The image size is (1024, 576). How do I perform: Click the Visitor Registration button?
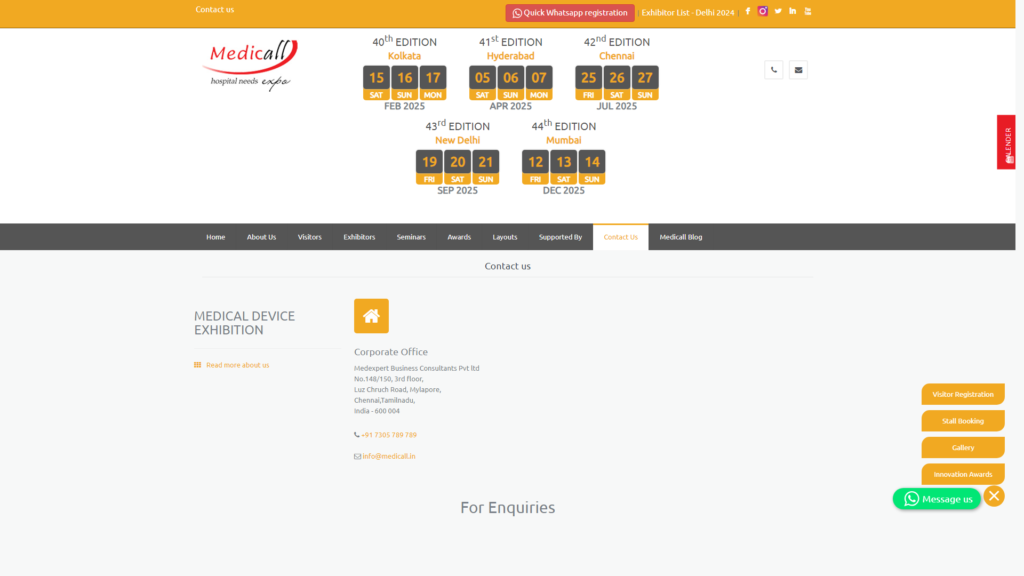[963, 394]
